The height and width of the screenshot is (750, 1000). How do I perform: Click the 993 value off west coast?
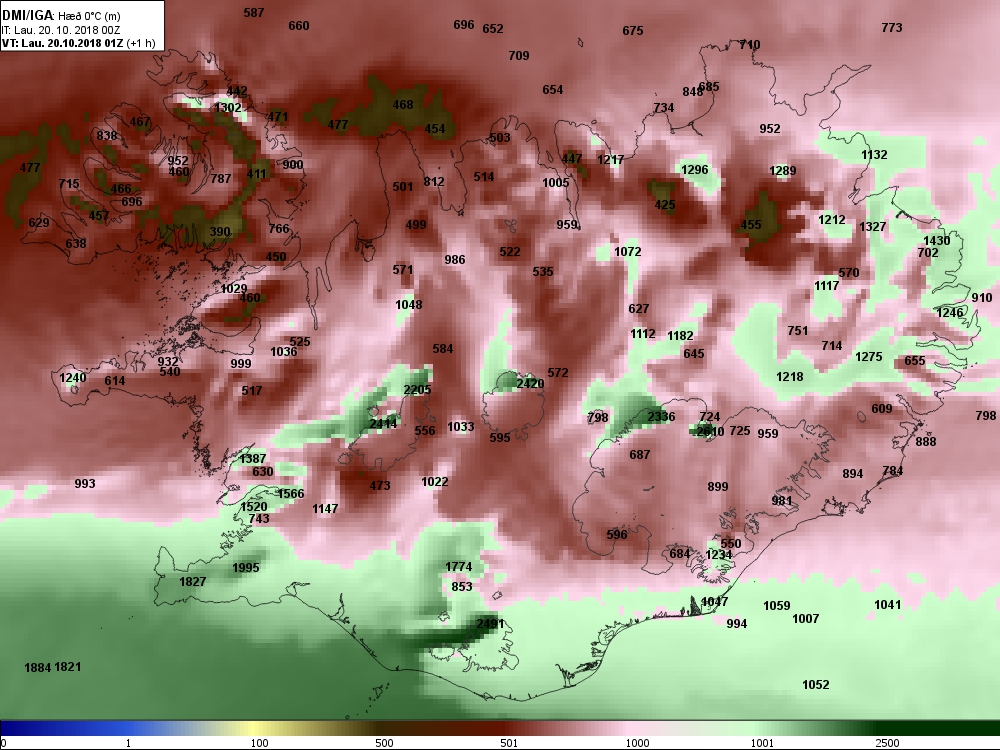85,484
